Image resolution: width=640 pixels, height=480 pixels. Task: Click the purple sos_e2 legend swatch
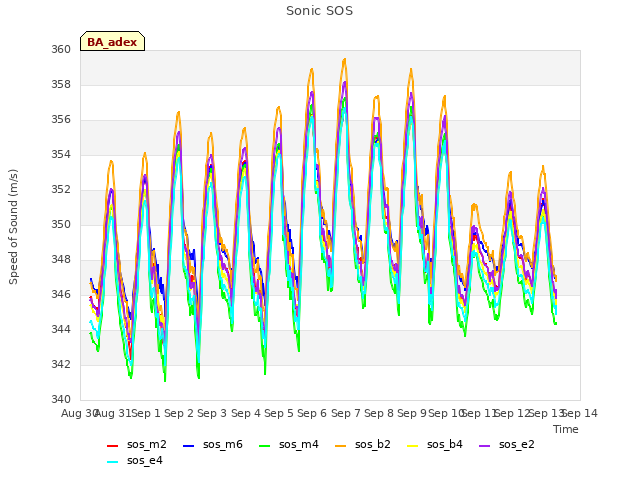484,446
